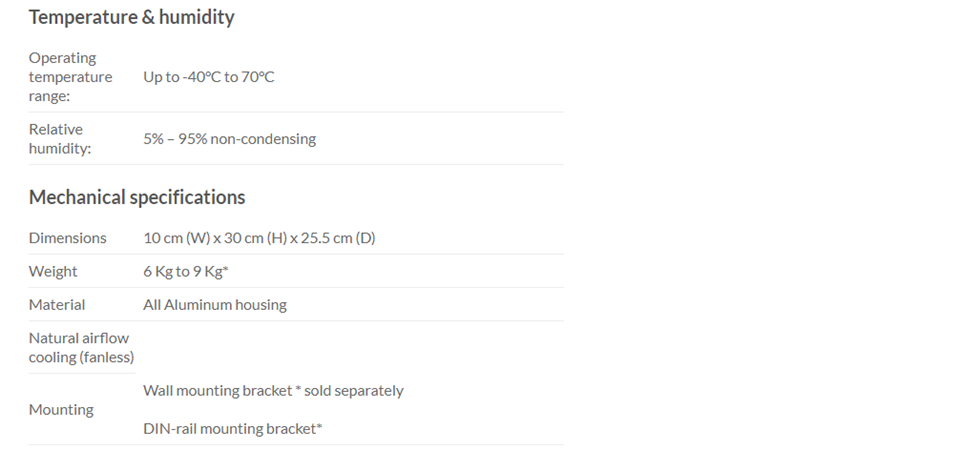Select the Mounting row label

(x=61, y=409)
